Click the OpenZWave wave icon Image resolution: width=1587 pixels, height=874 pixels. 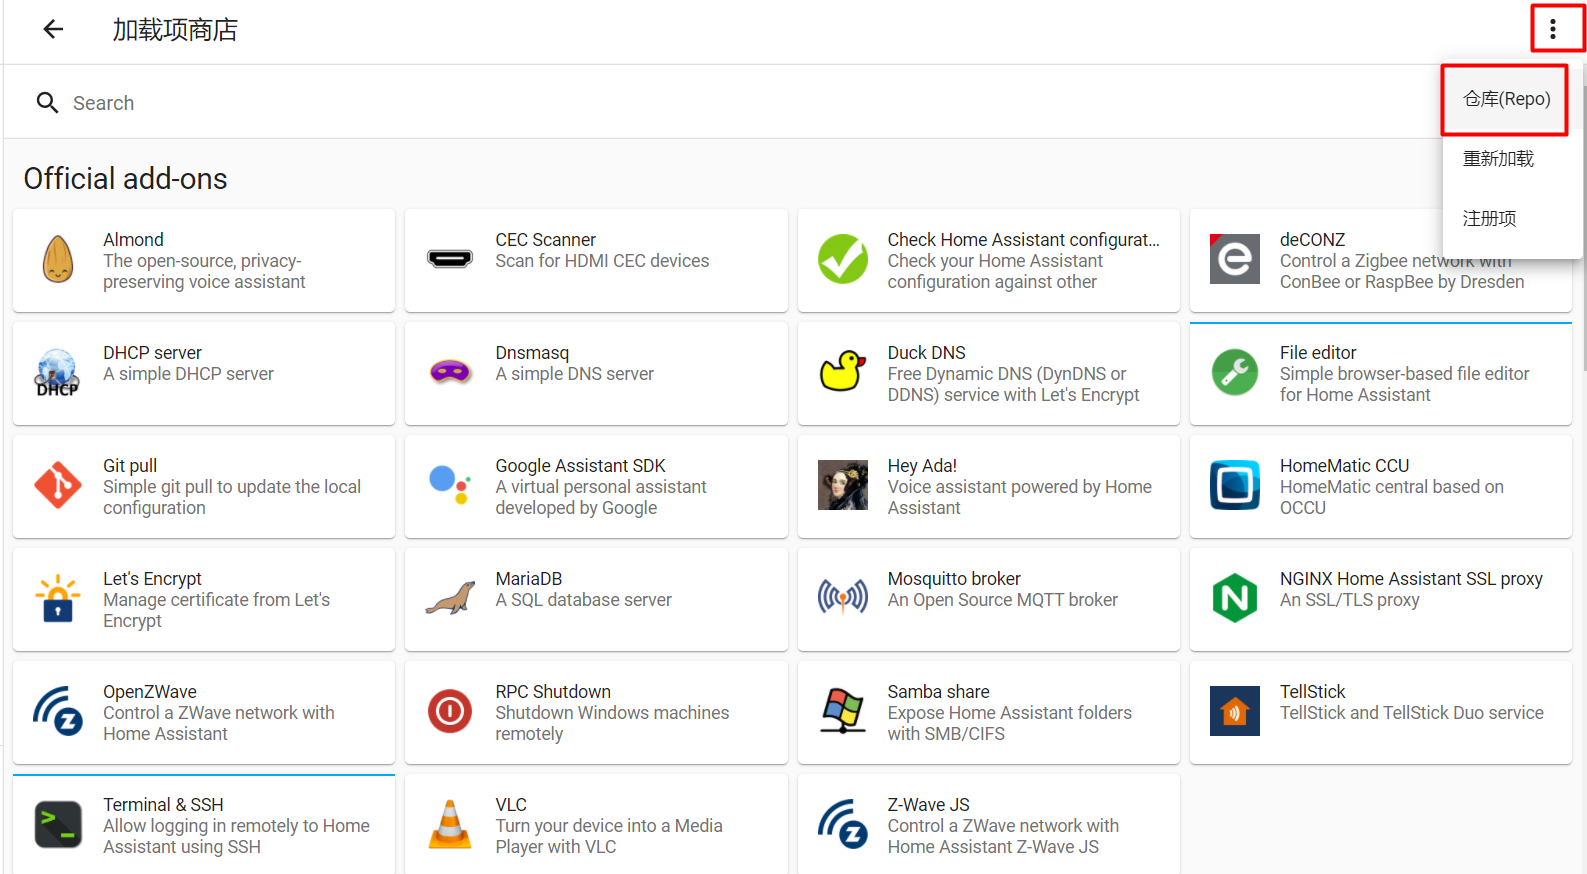pyautogui.click(x=58, y=712)
